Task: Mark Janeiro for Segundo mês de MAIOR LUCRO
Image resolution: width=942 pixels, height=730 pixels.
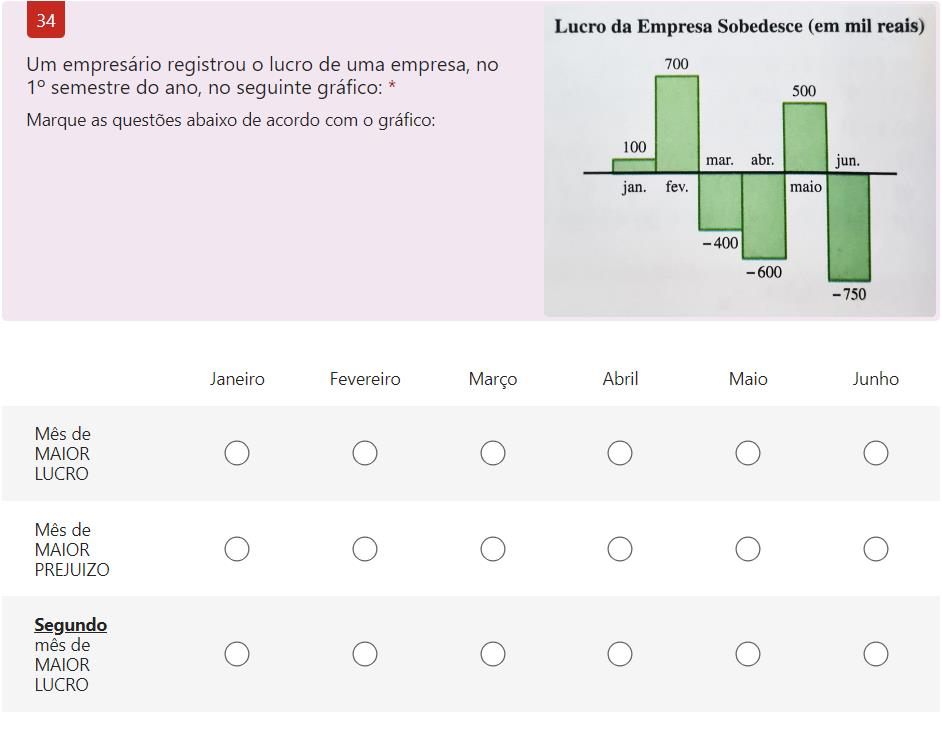Action: [237, 654]
